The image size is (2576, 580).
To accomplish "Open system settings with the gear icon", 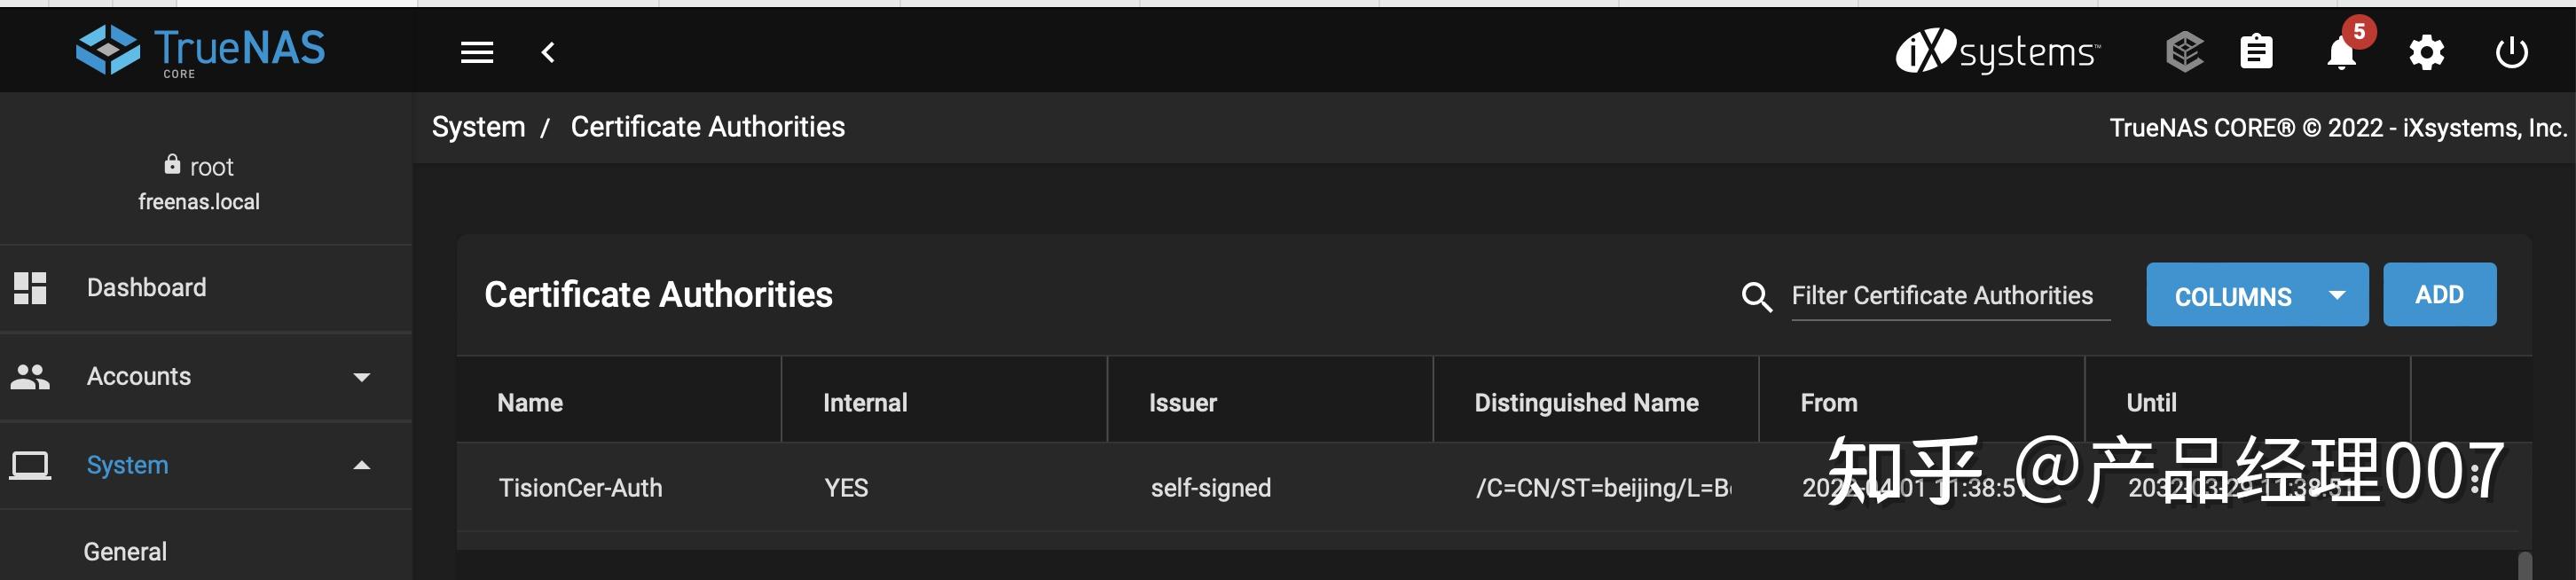I will pos(2427,53).
